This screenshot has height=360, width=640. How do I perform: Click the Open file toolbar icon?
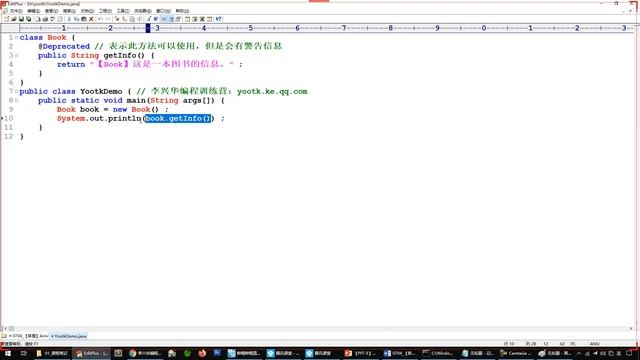click(13, 19)
